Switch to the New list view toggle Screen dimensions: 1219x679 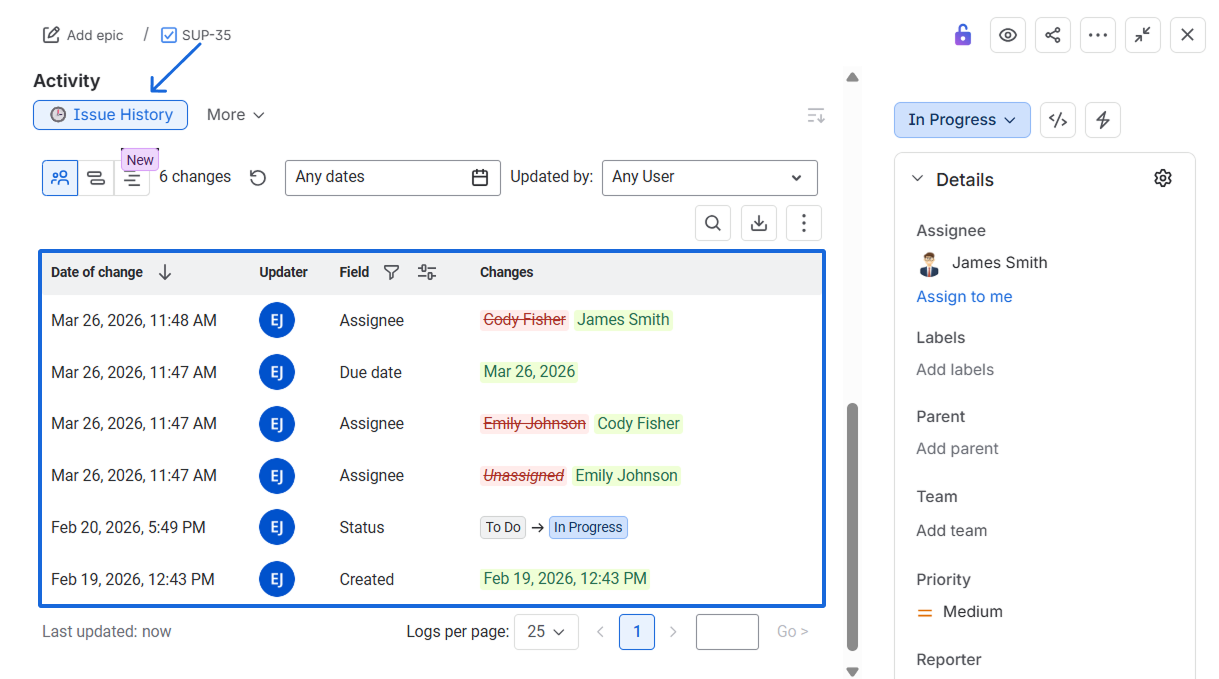point(132,178)
